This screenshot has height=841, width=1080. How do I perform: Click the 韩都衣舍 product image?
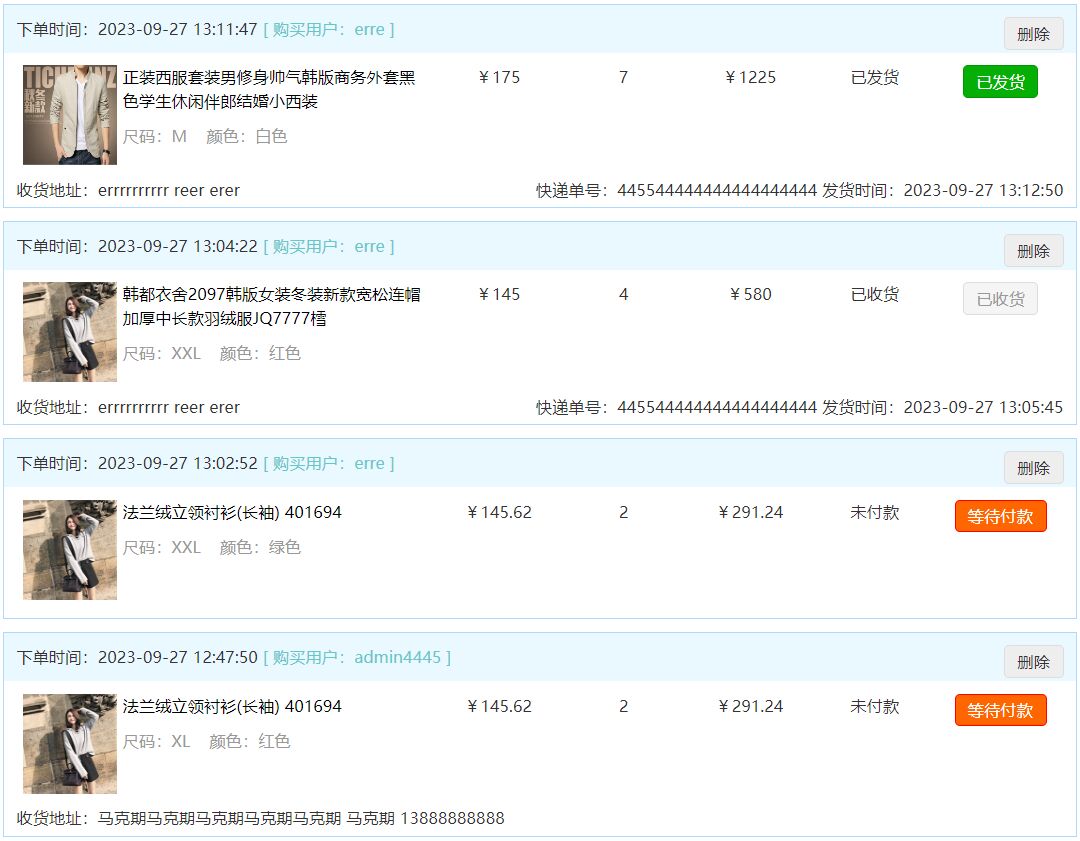70,331
